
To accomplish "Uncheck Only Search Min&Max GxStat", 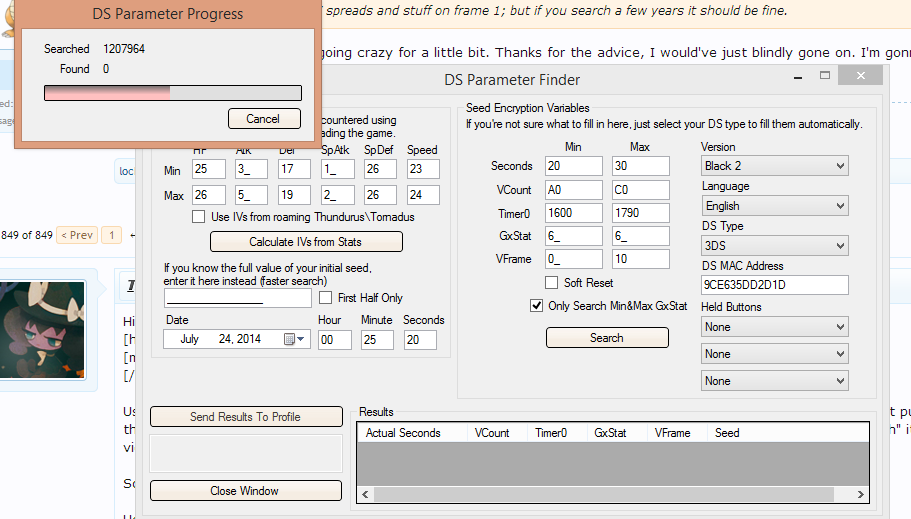I will [x=537, y=306].
